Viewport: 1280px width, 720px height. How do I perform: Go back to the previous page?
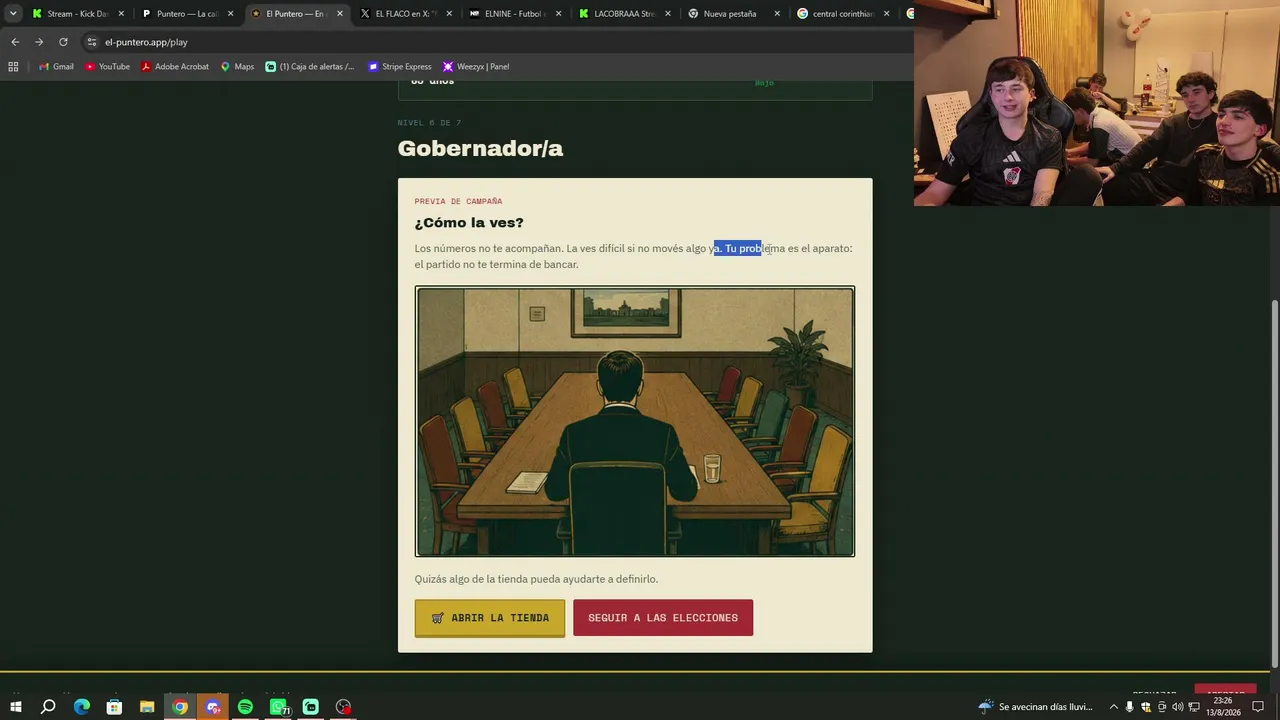[x=15, y=42]
